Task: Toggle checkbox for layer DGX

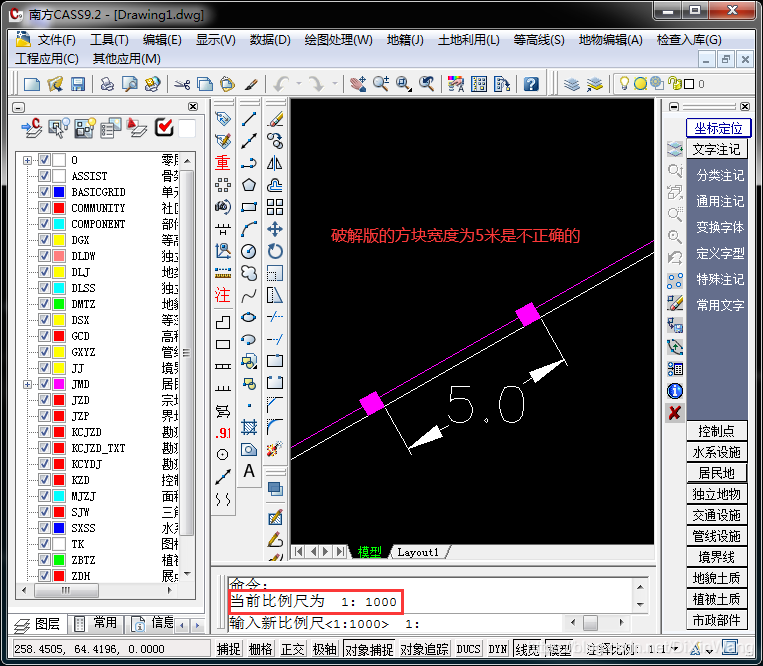Action: click(x=44, y=240)
